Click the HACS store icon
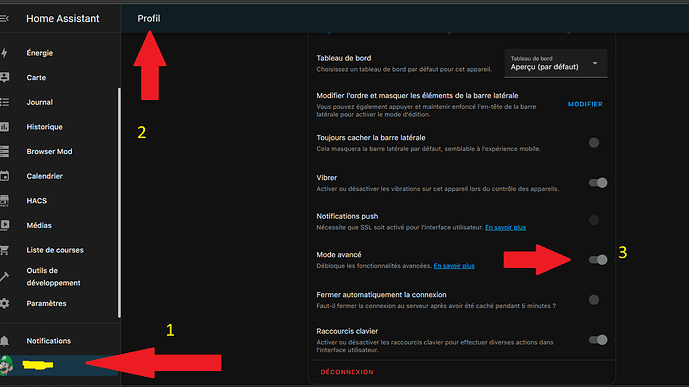689x387 pixels. pyautogui.click(x=4, y=200)
